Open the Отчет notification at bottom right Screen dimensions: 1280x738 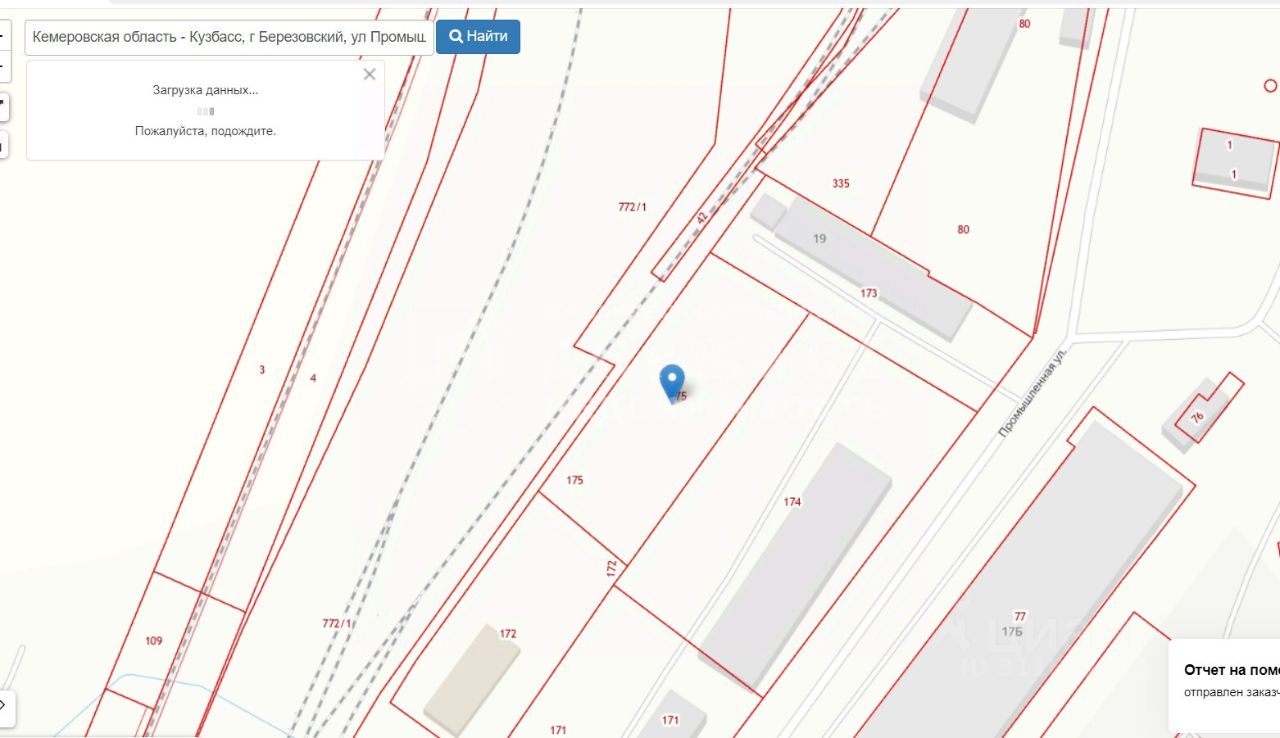point(1224,682)
